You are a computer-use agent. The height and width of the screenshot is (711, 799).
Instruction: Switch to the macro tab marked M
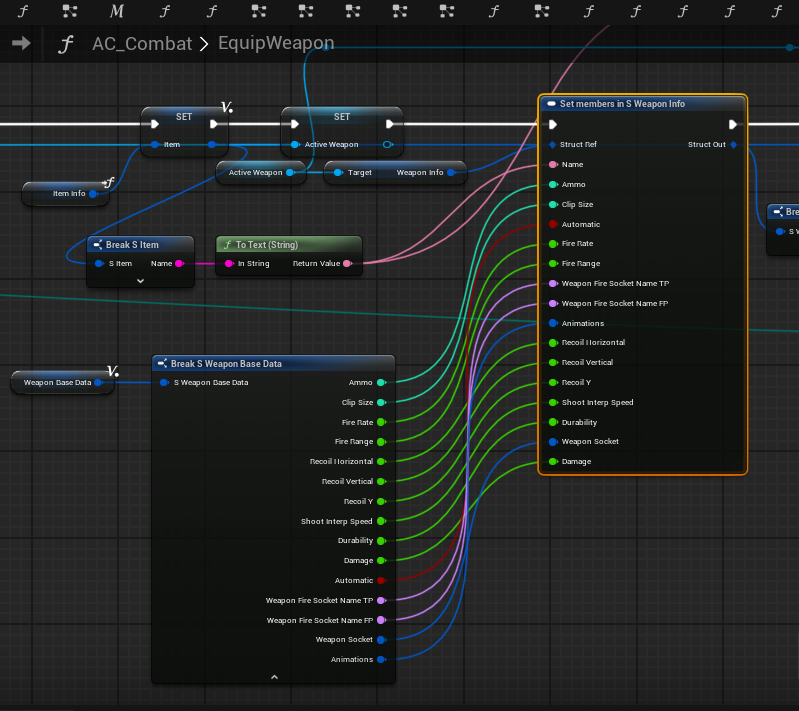click(117, 11)
